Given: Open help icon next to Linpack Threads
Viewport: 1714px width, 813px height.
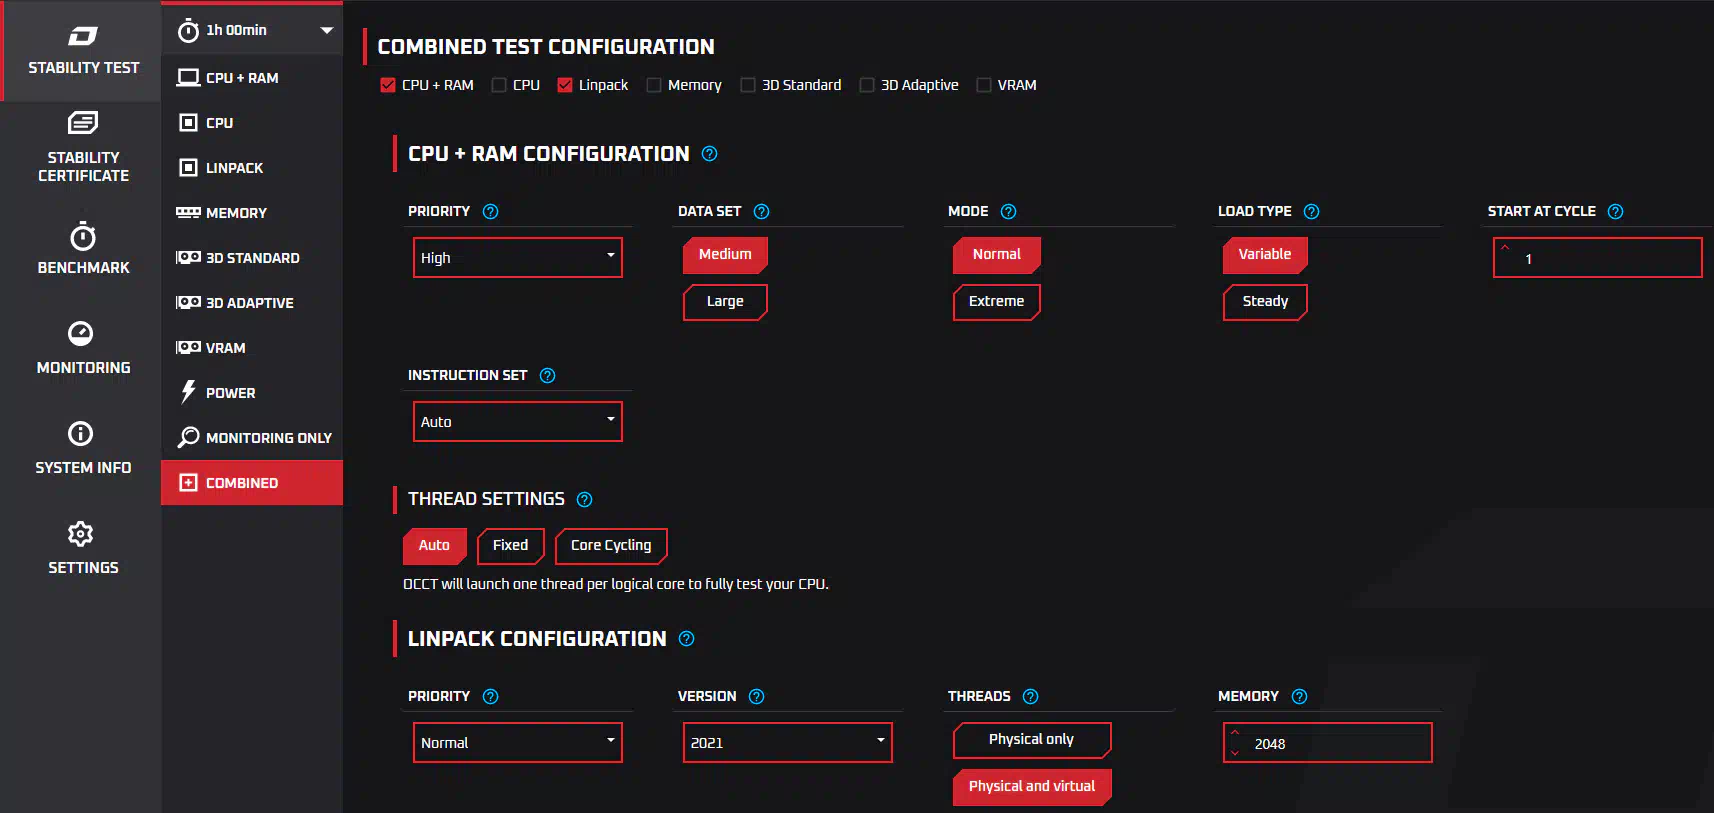Looking at the screenshot, I should tap(1031, 696).
